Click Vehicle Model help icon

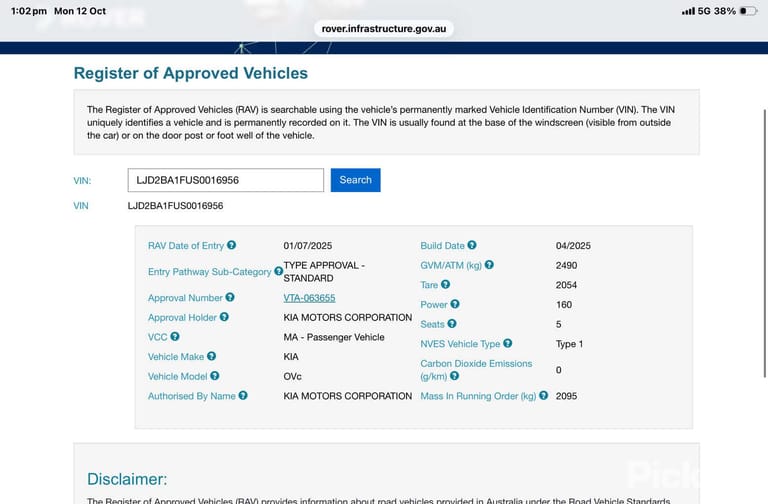[215, 376]
